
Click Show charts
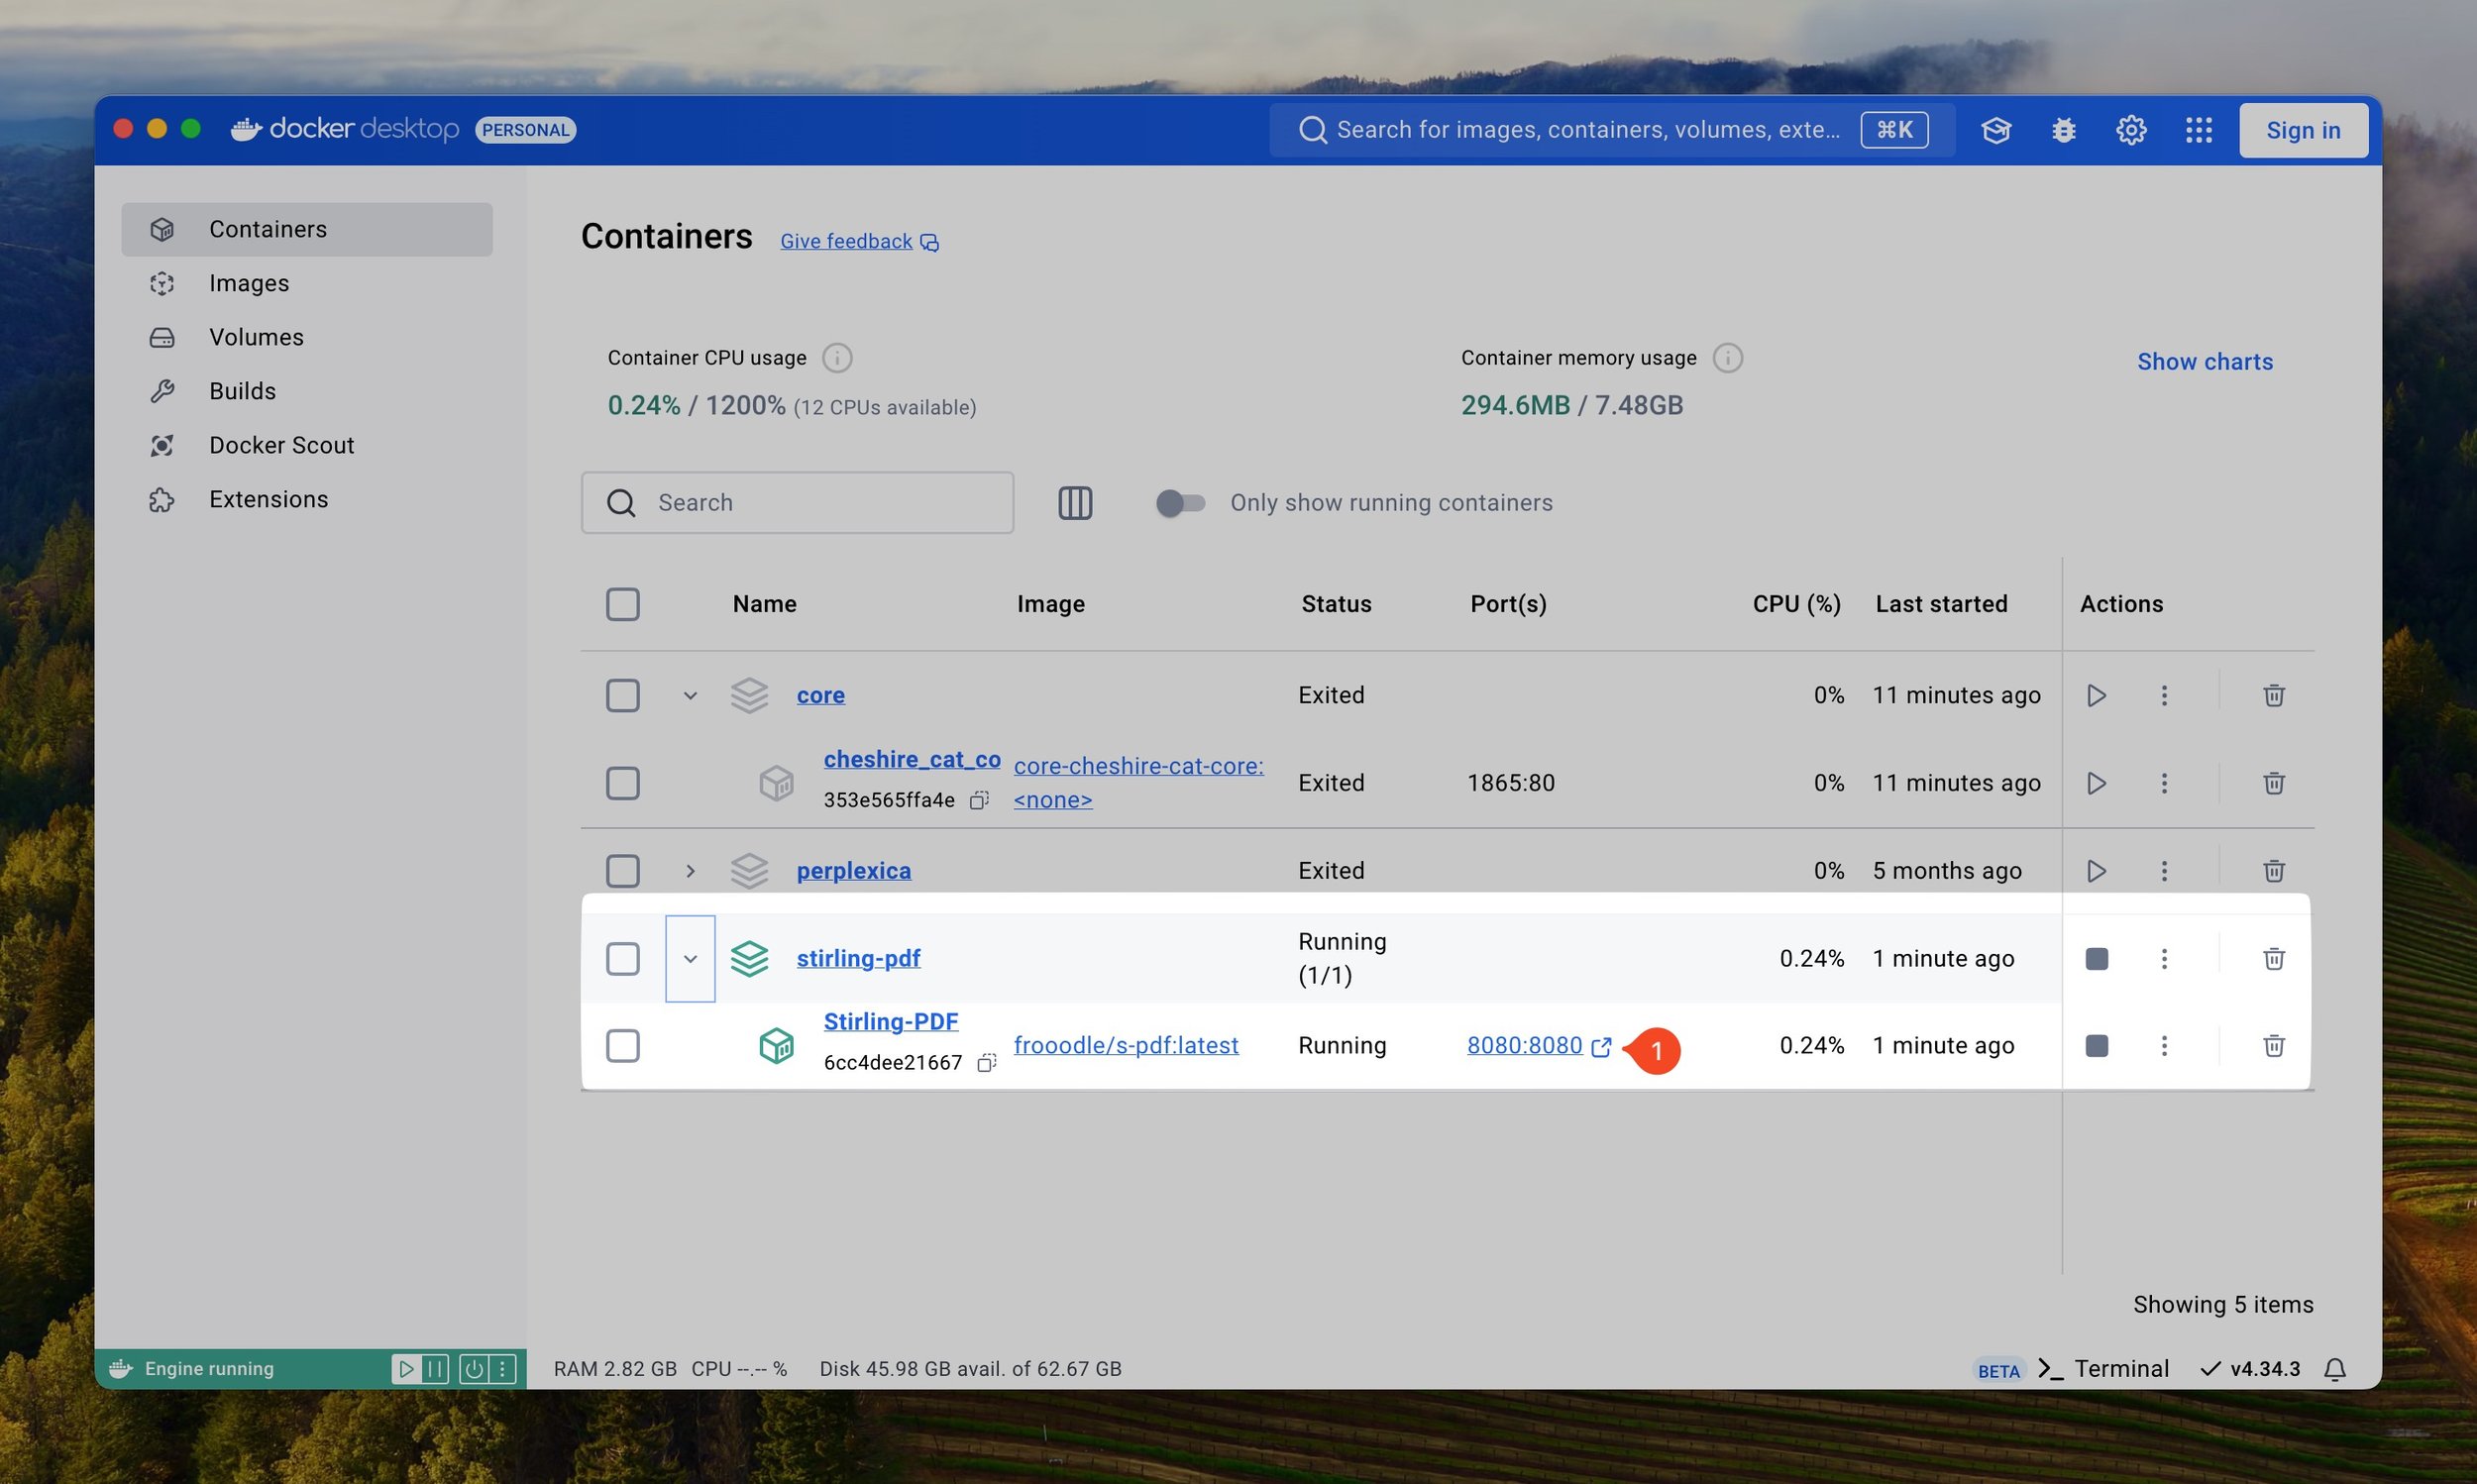pyautogui.click(x=2205, y=362)
